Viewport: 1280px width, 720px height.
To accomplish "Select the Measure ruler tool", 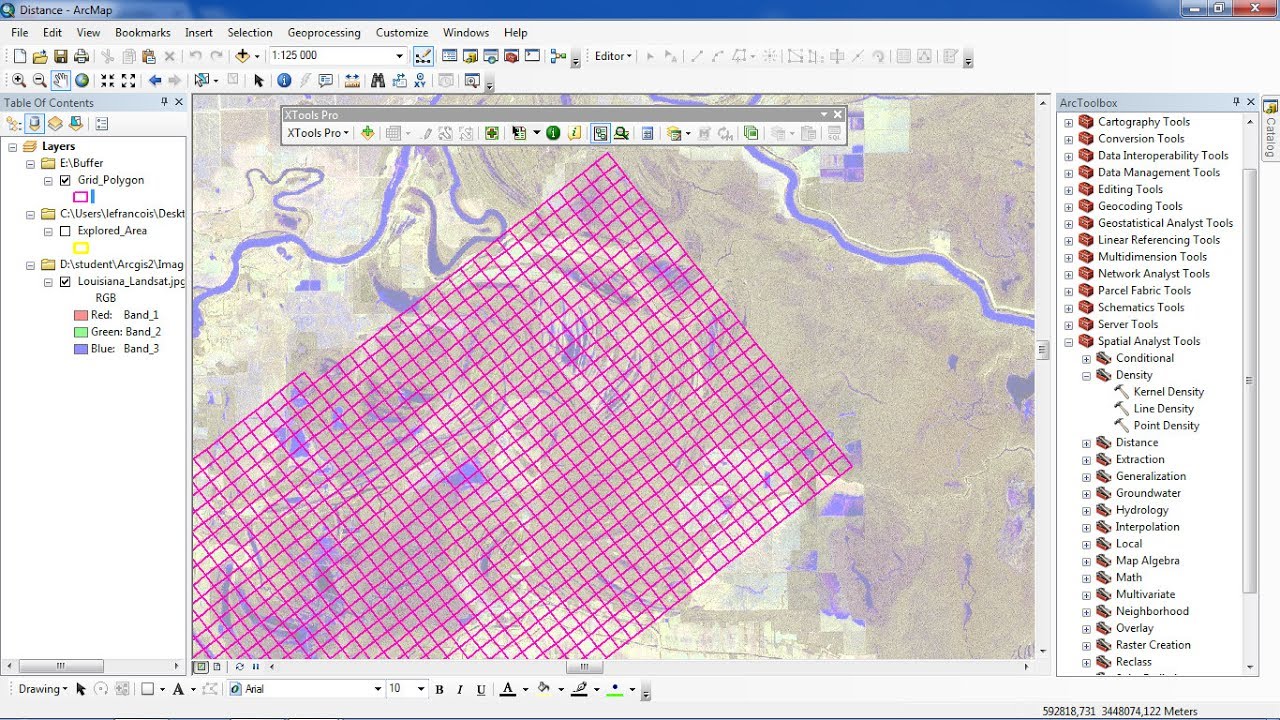I will (352, 80).
